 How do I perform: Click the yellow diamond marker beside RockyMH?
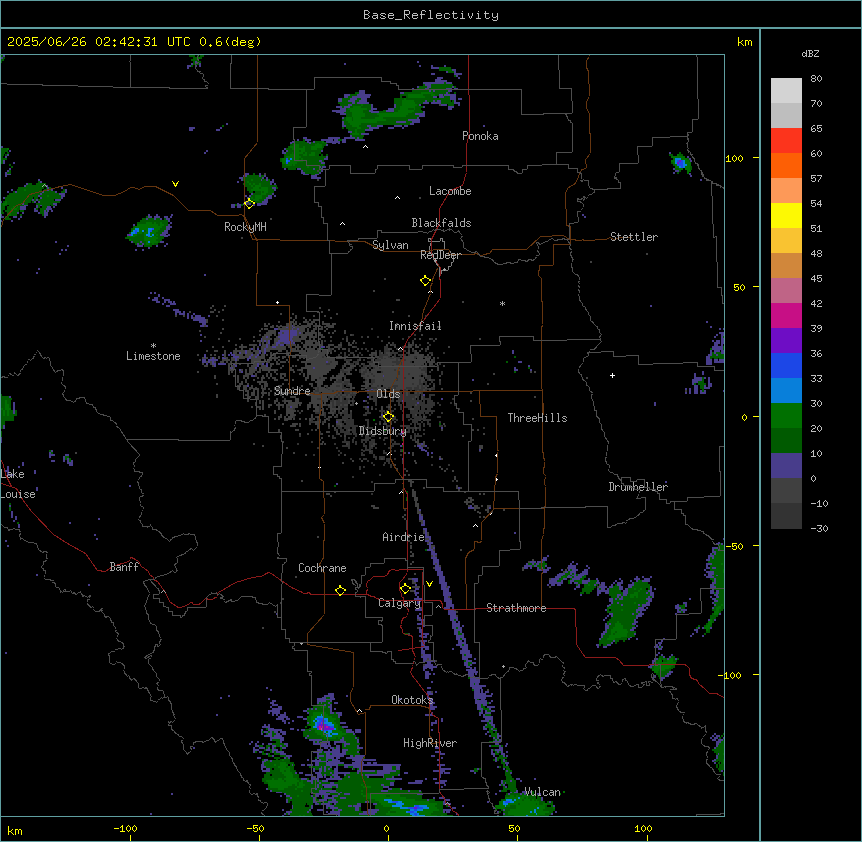(249, 203)
